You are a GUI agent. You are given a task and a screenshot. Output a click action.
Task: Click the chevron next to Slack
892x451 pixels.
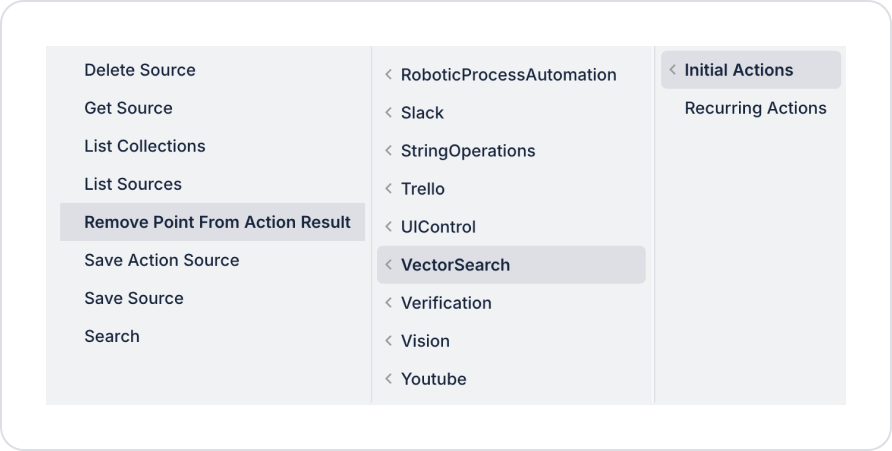388,113
